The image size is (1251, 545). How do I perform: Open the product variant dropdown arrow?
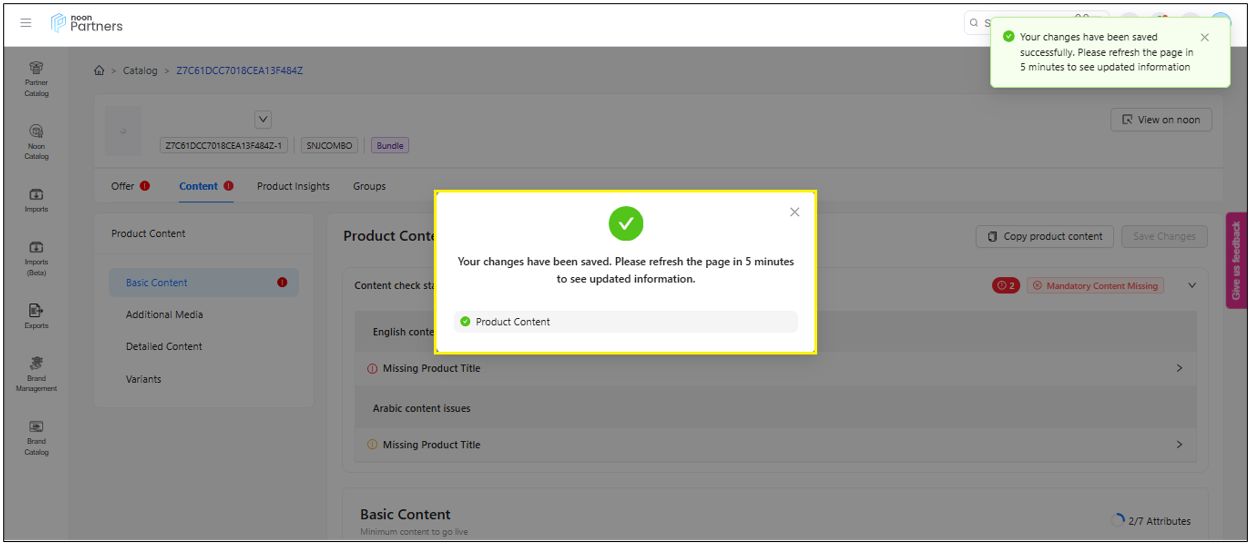(x=263, y=120)
